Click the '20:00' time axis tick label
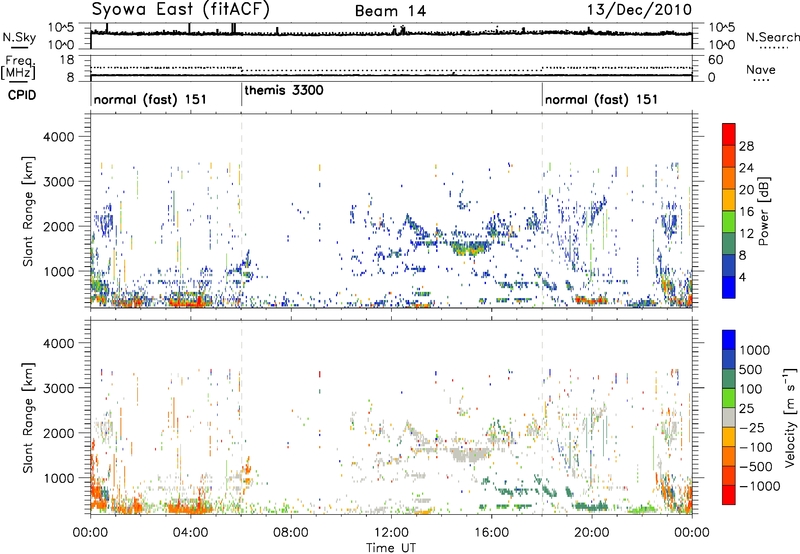Screen dimensions: 800x554 click(x=592, y=533)
